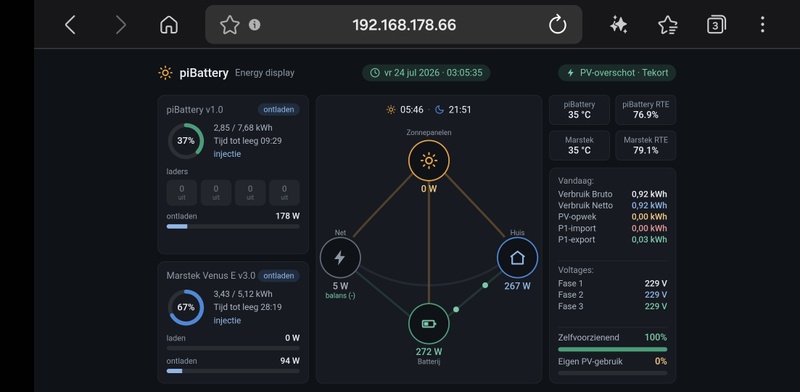The width and height of the screenshot is (800, 392).
Task: Open the browser three-dot menu
Action: point(762,24)
